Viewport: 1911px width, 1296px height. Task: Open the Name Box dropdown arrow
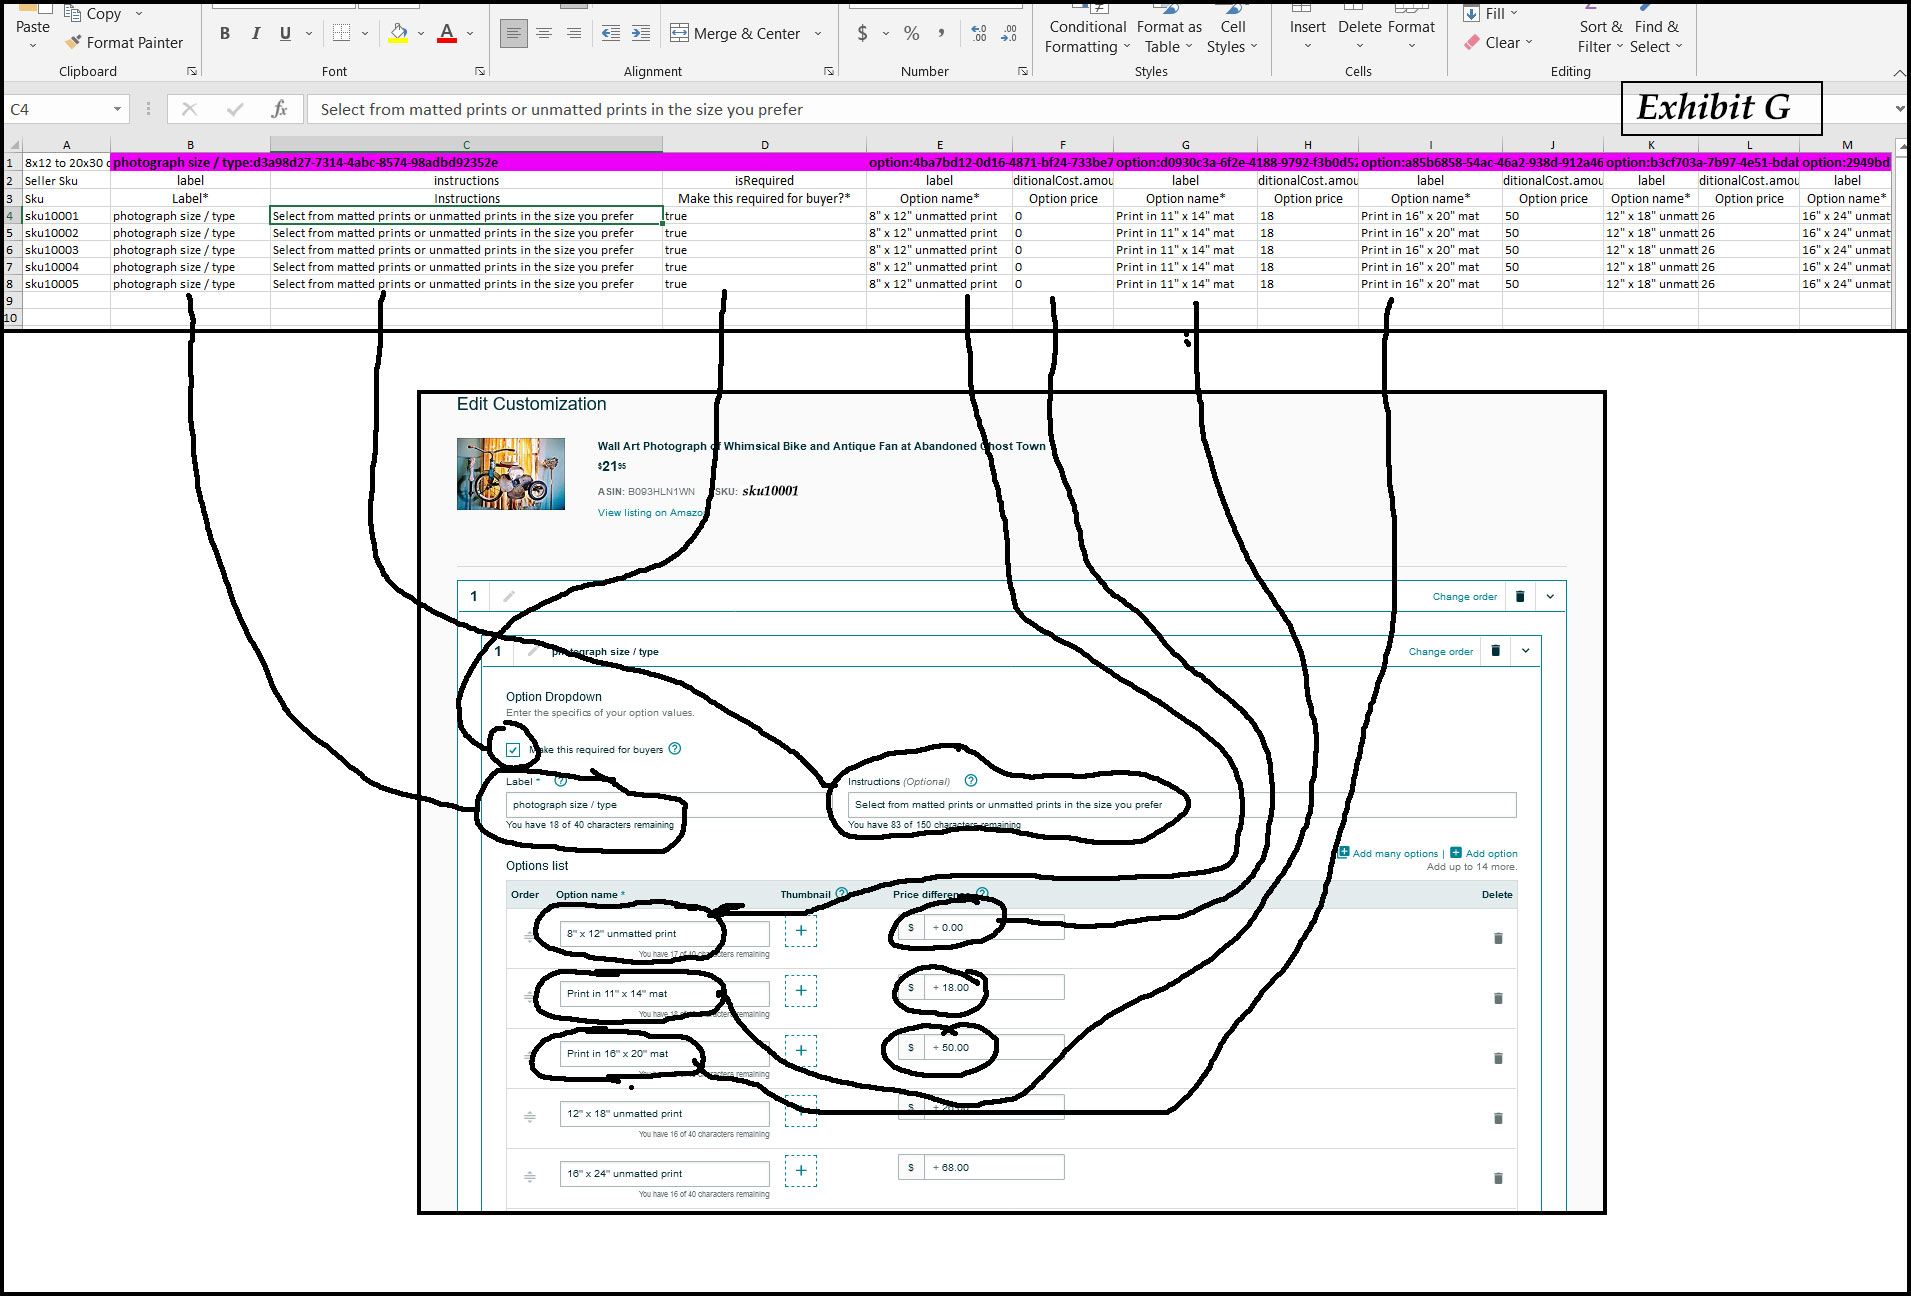117,109
